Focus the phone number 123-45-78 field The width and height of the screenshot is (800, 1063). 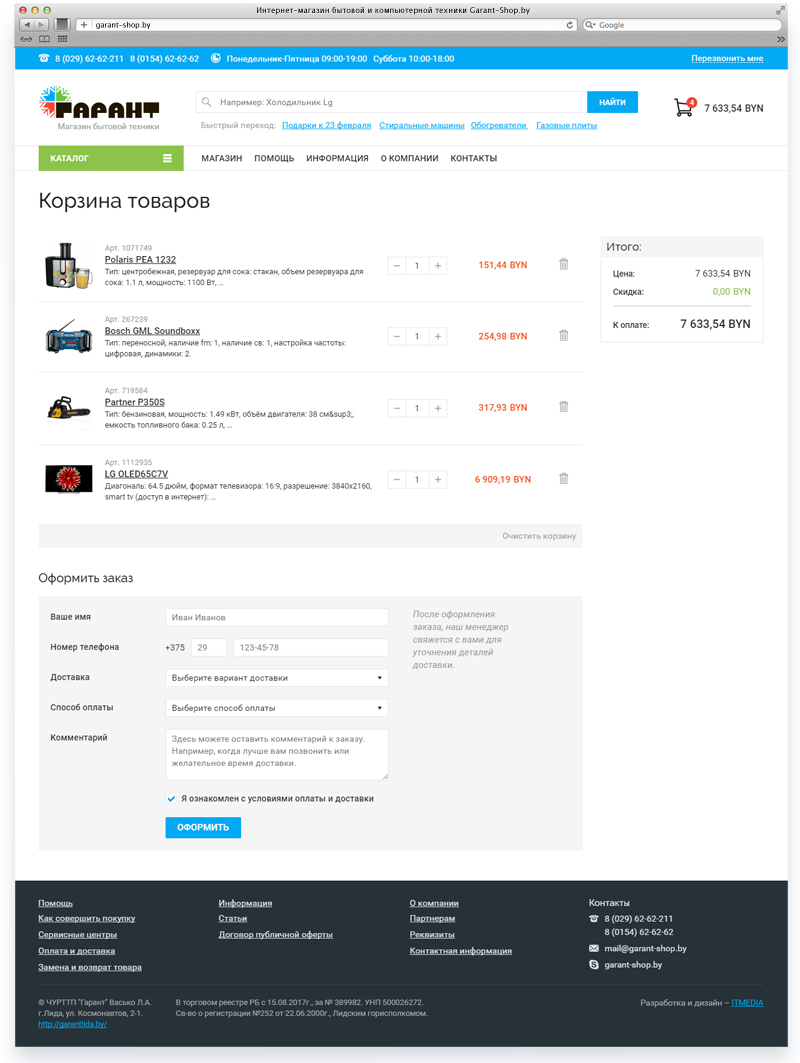coord(311,647)
